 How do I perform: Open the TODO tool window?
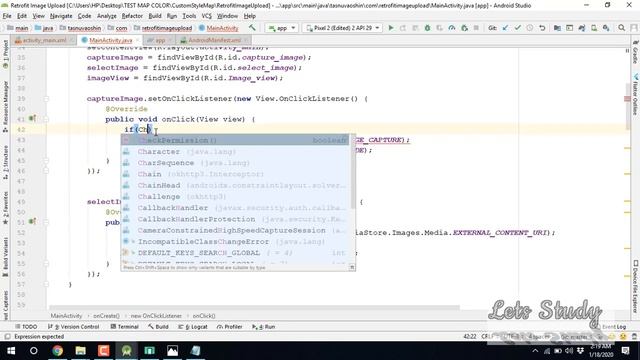click(26, 327)
